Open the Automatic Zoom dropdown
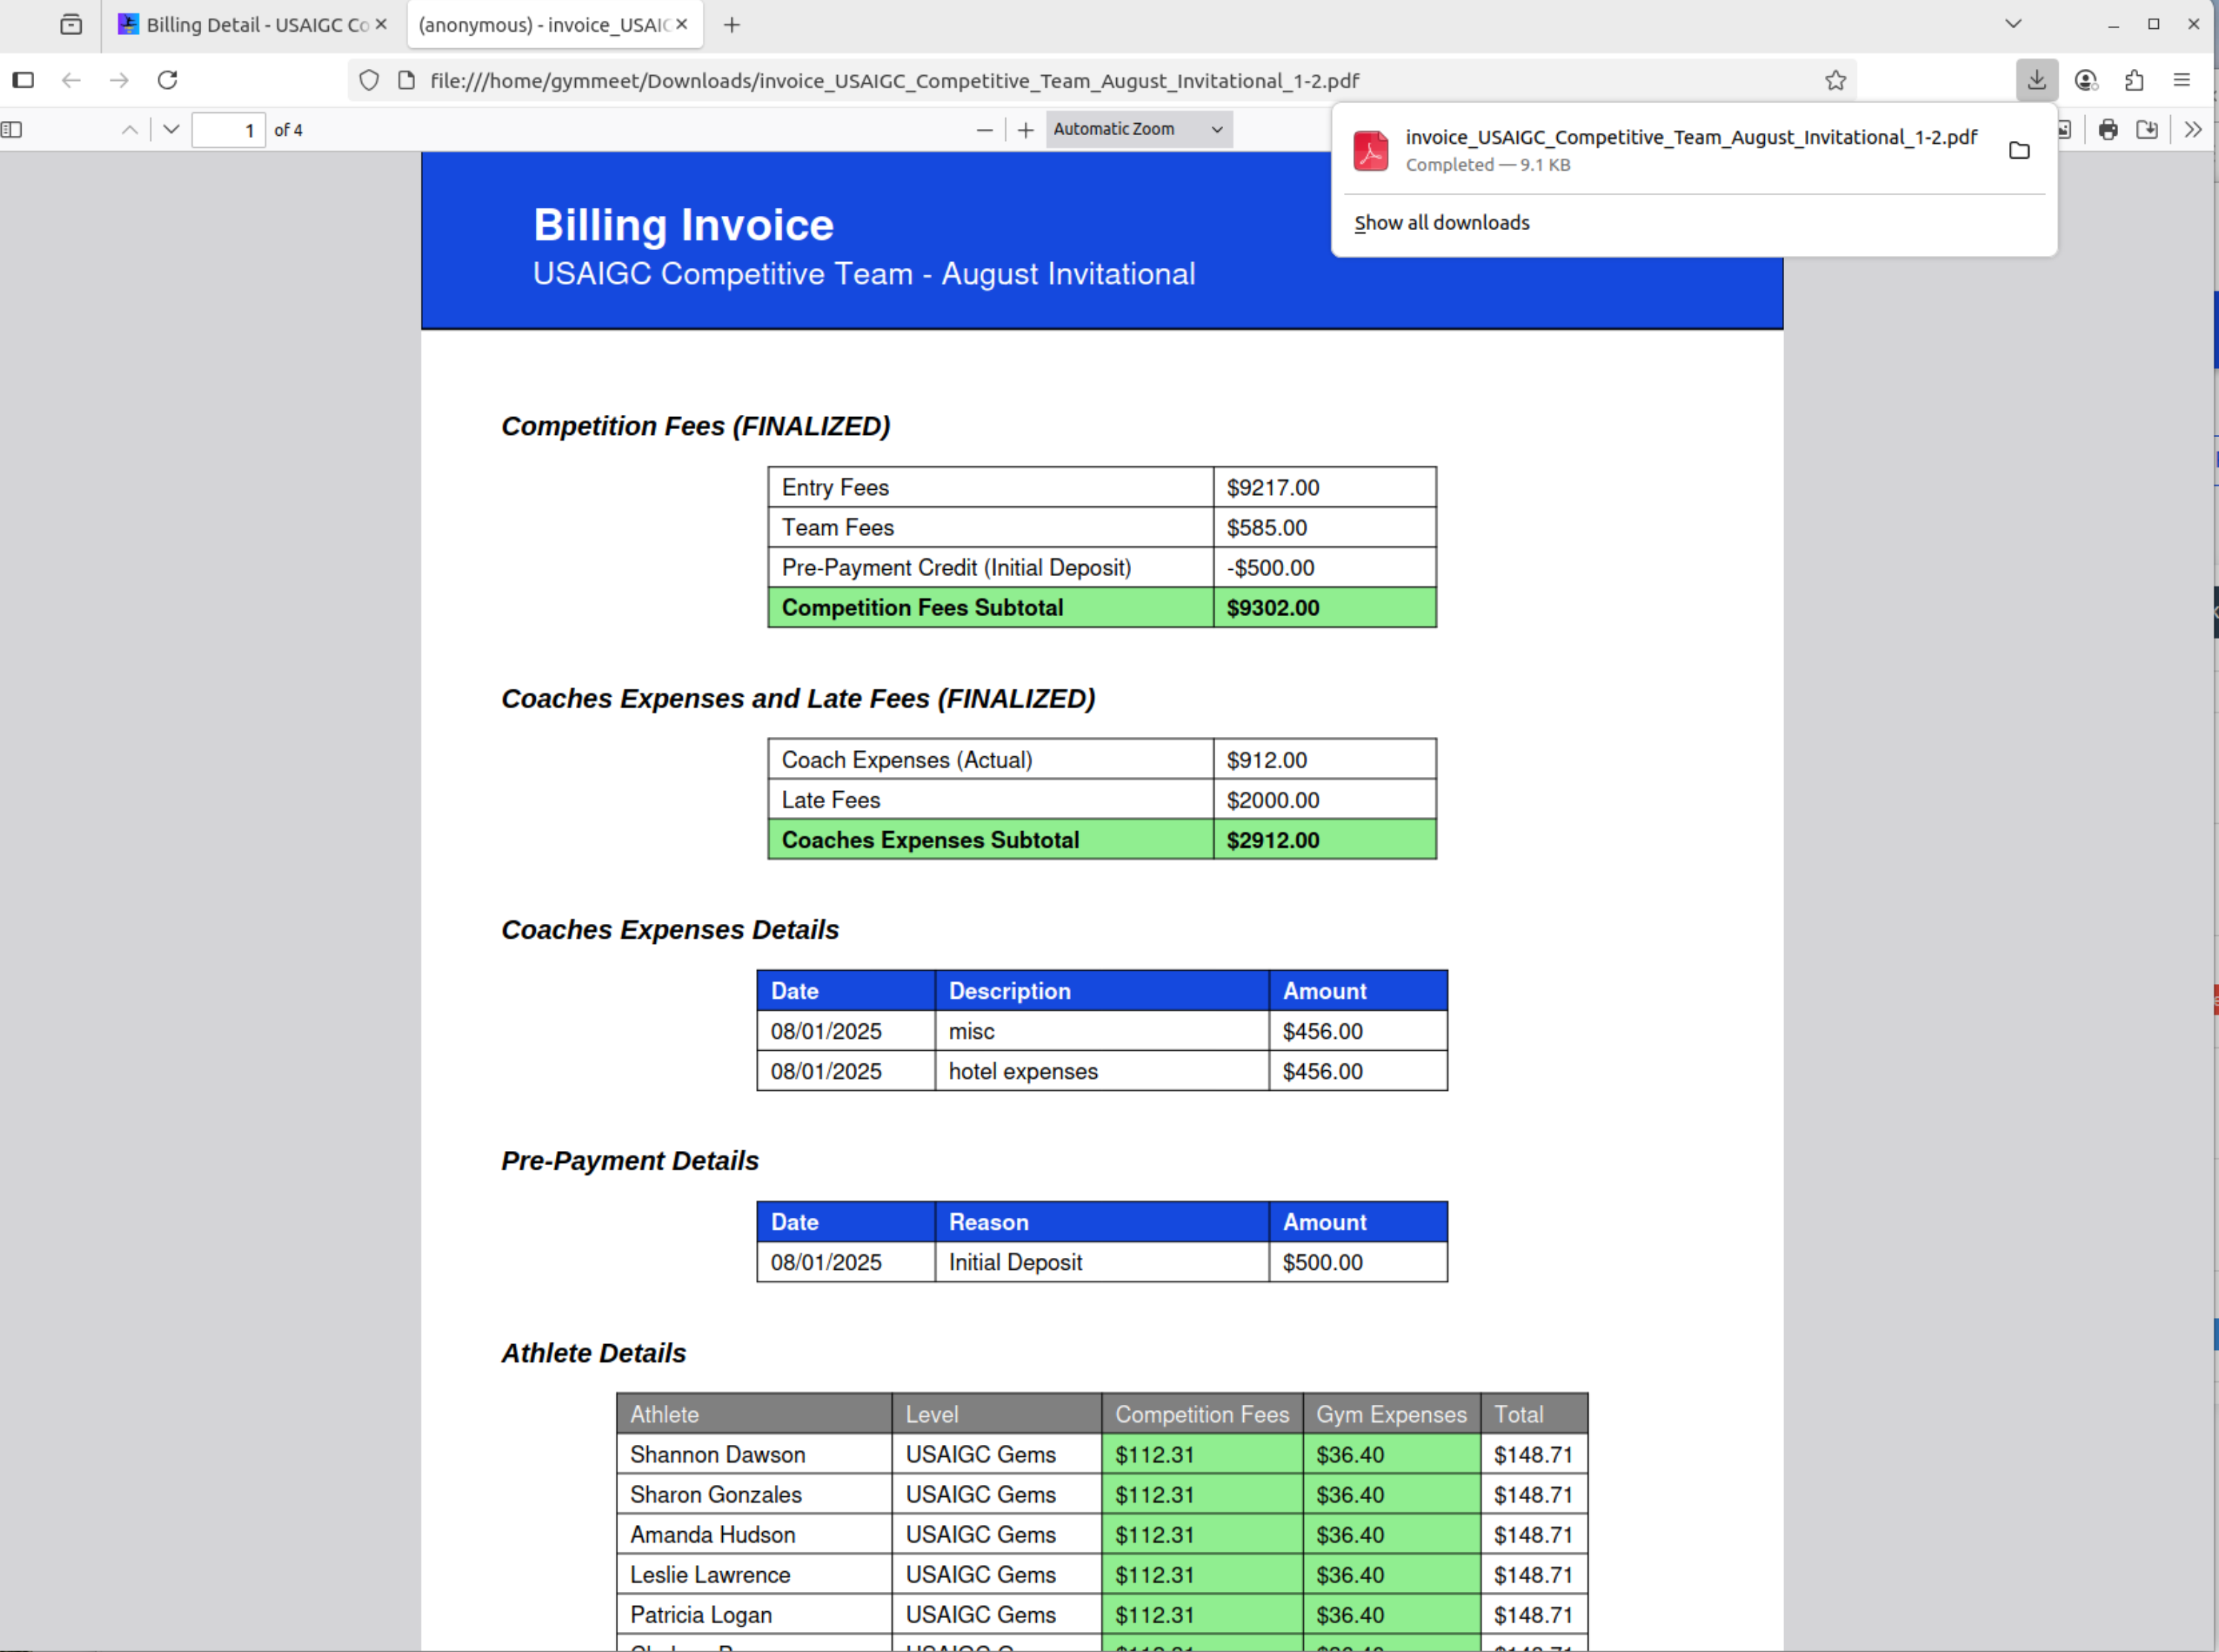Viewport: 2219px width, 1652px height. [x=1139, y=129]
